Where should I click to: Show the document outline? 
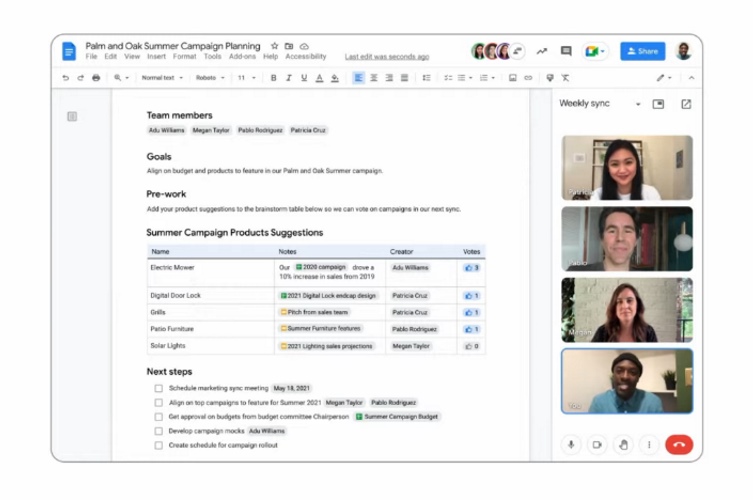coord(72,116)
